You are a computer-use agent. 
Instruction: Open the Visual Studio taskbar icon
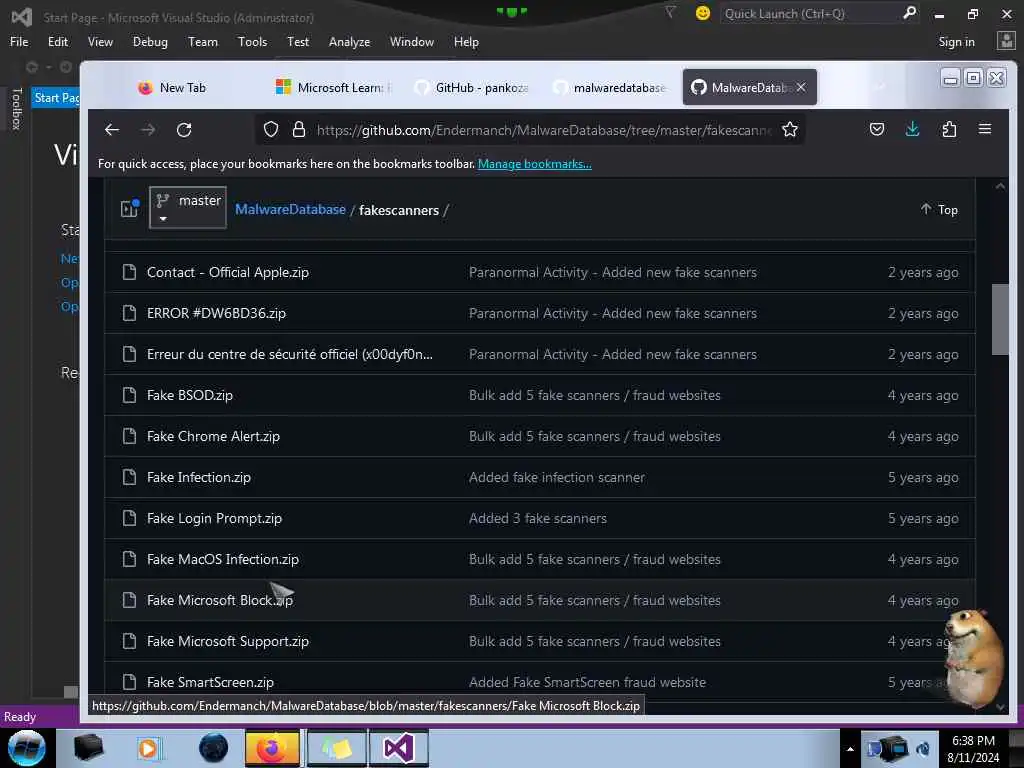pos(398,748)
